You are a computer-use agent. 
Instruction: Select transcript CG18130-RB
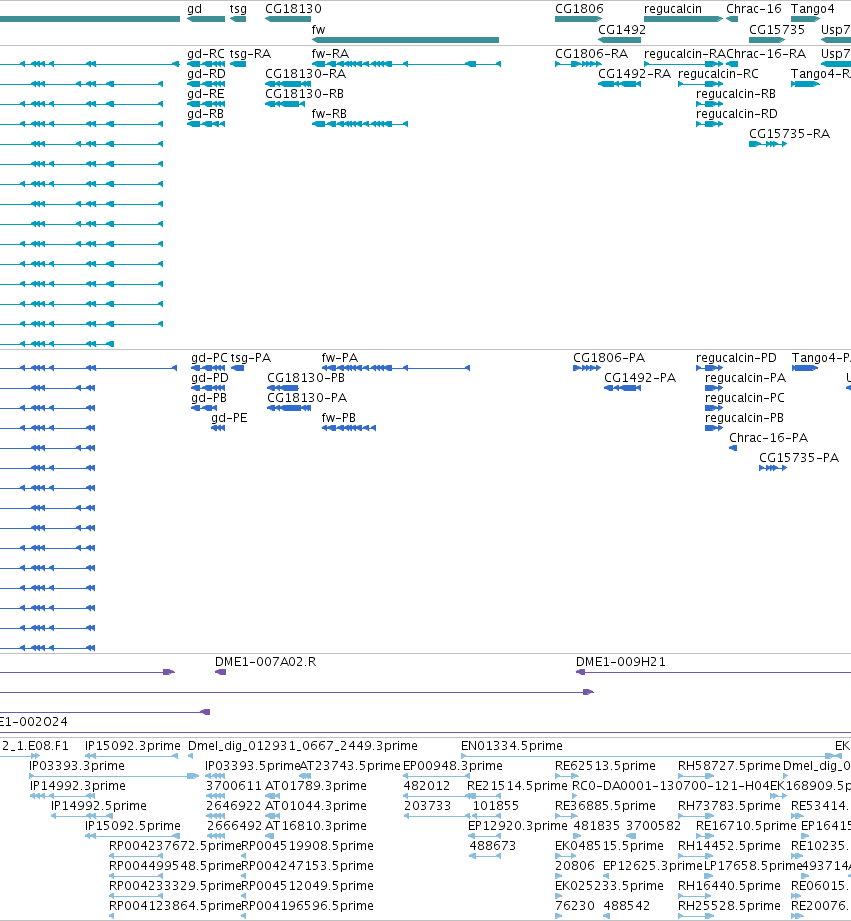click(x=285, y=104)
